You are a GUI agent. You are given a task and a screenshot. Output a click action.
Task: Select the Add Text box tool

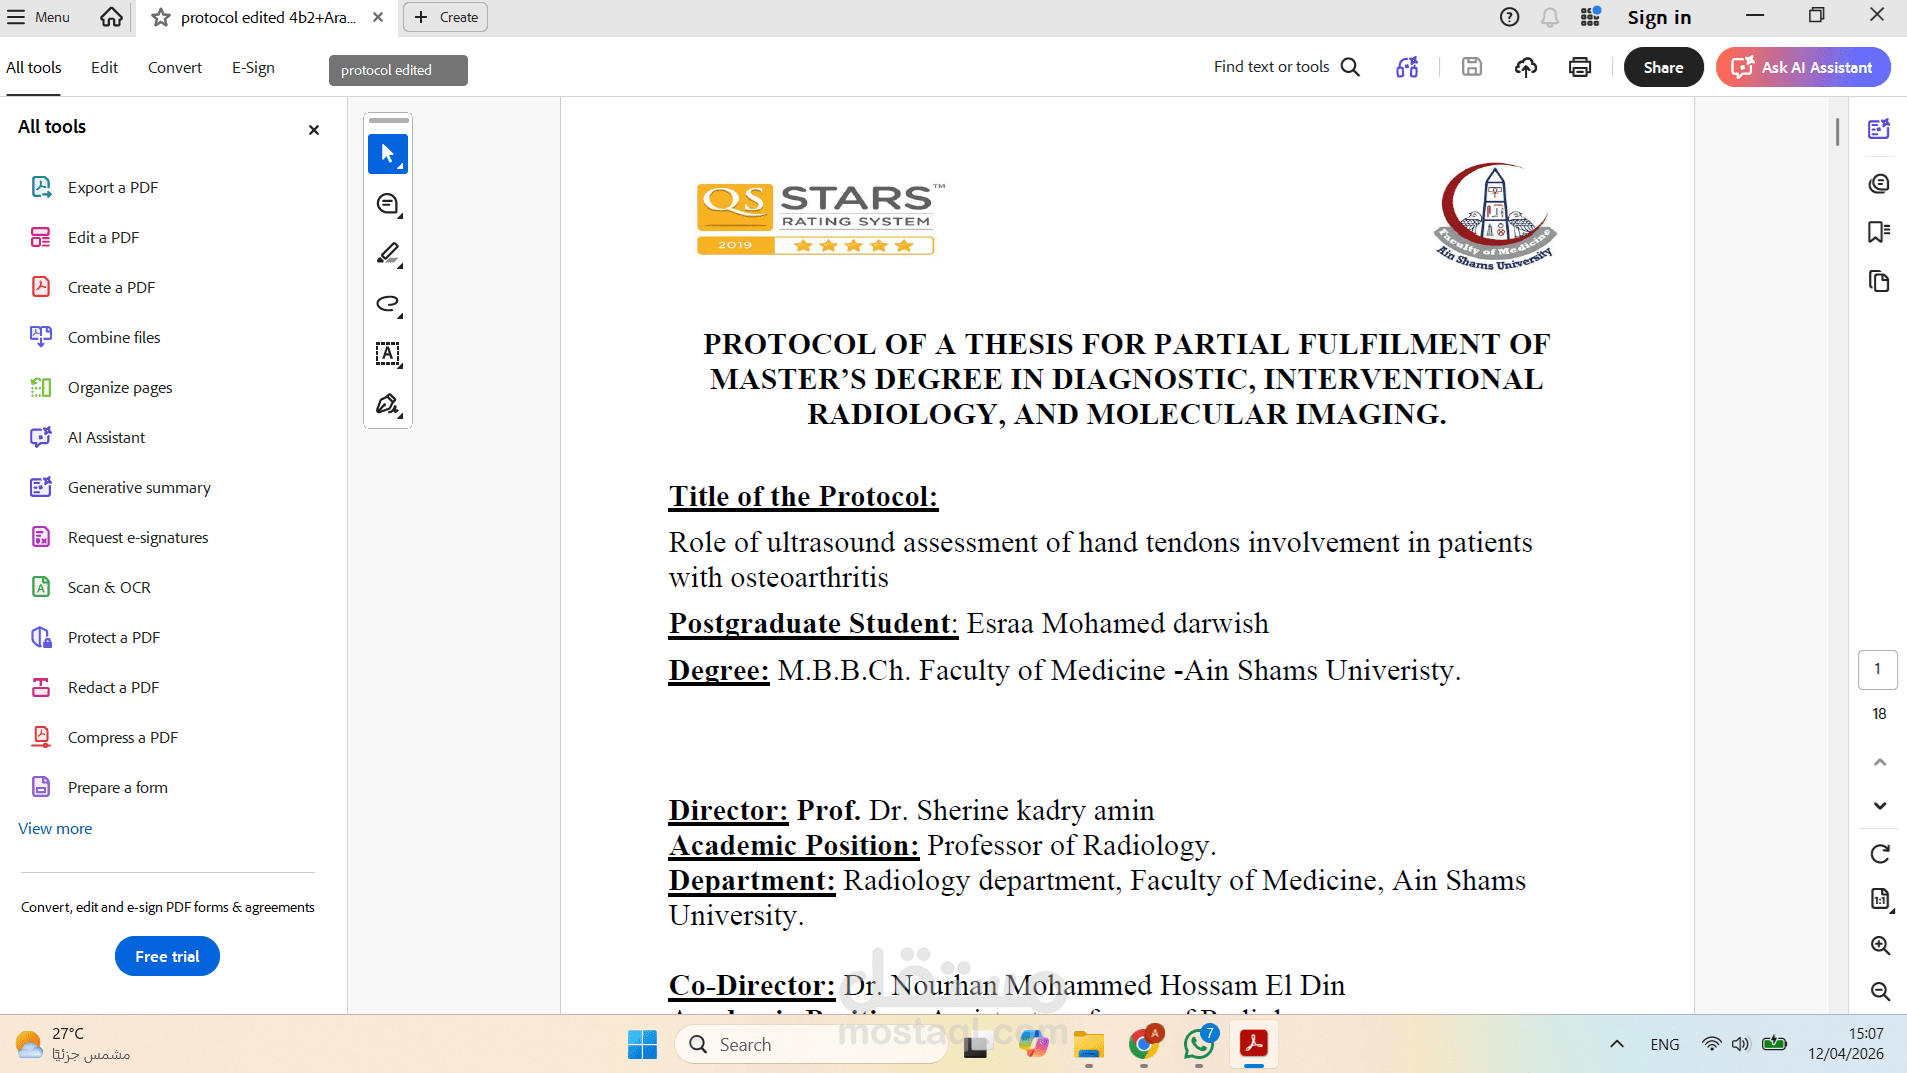387,354
